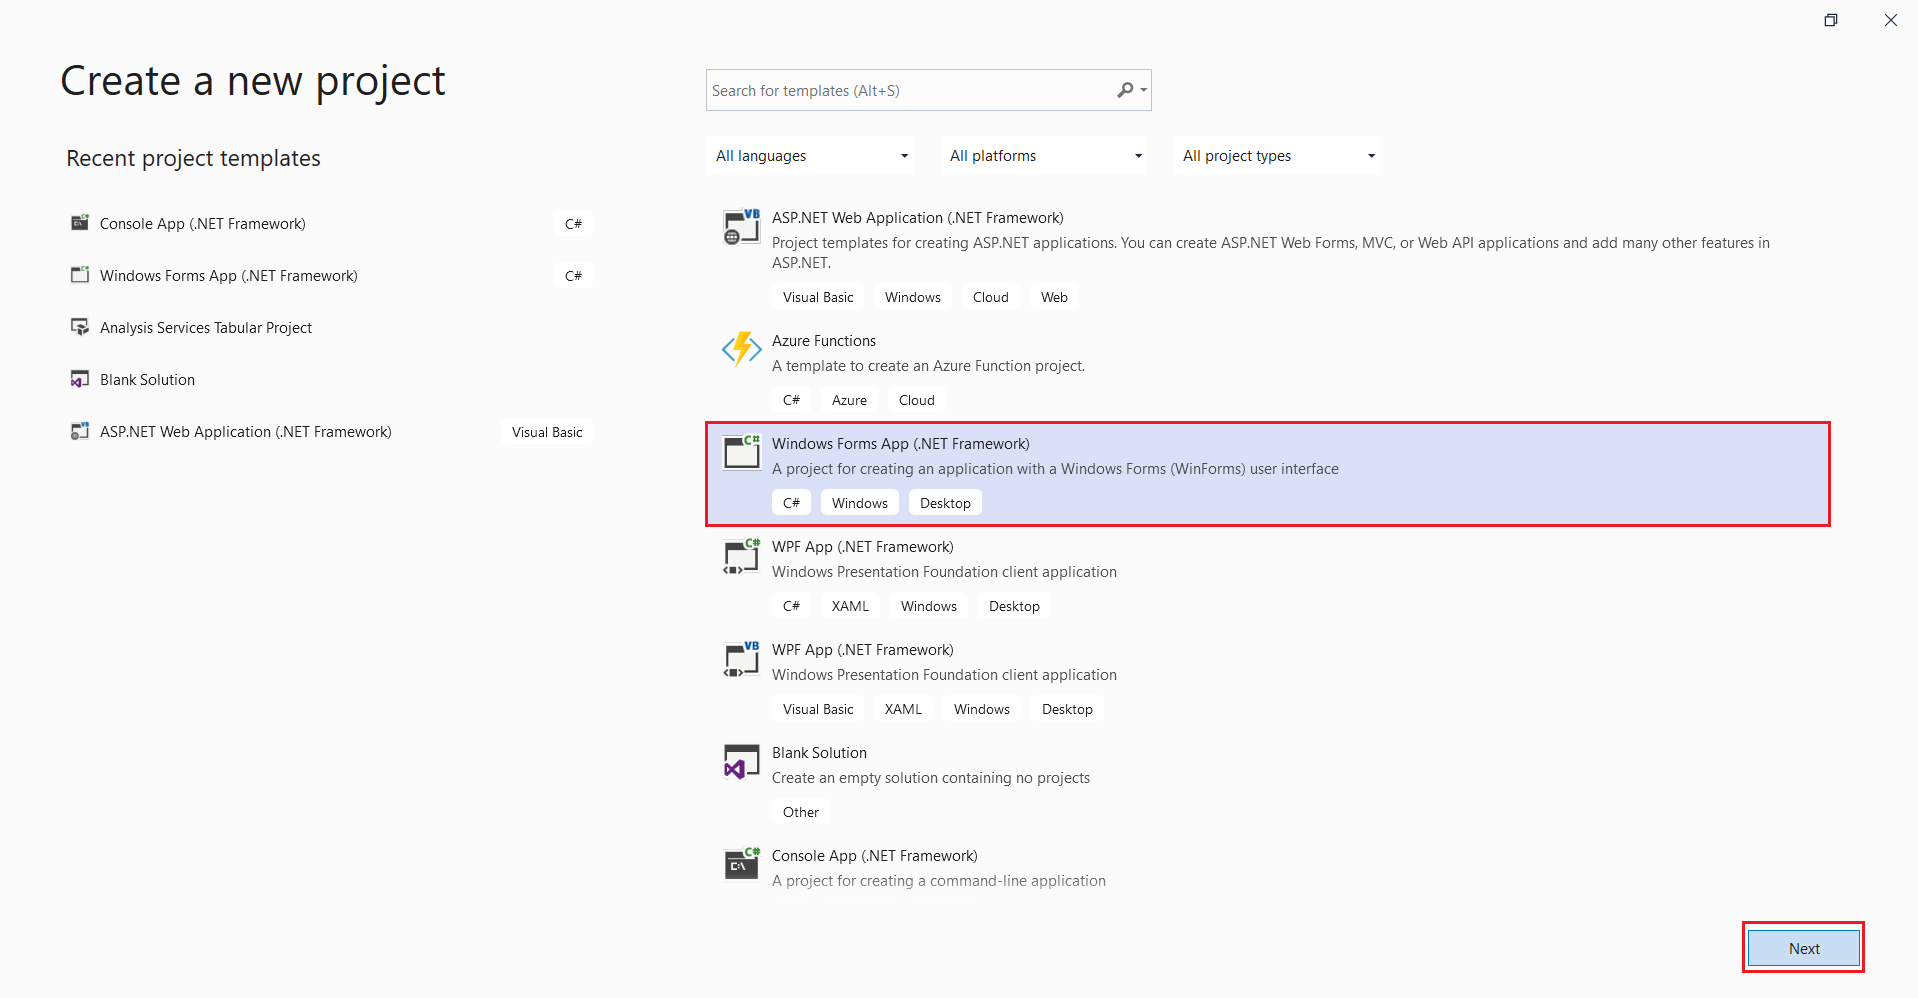Click the Visual Basic tag under ASP.NET template
This screenshot has height=998, width=1918.
pos(818,297)
